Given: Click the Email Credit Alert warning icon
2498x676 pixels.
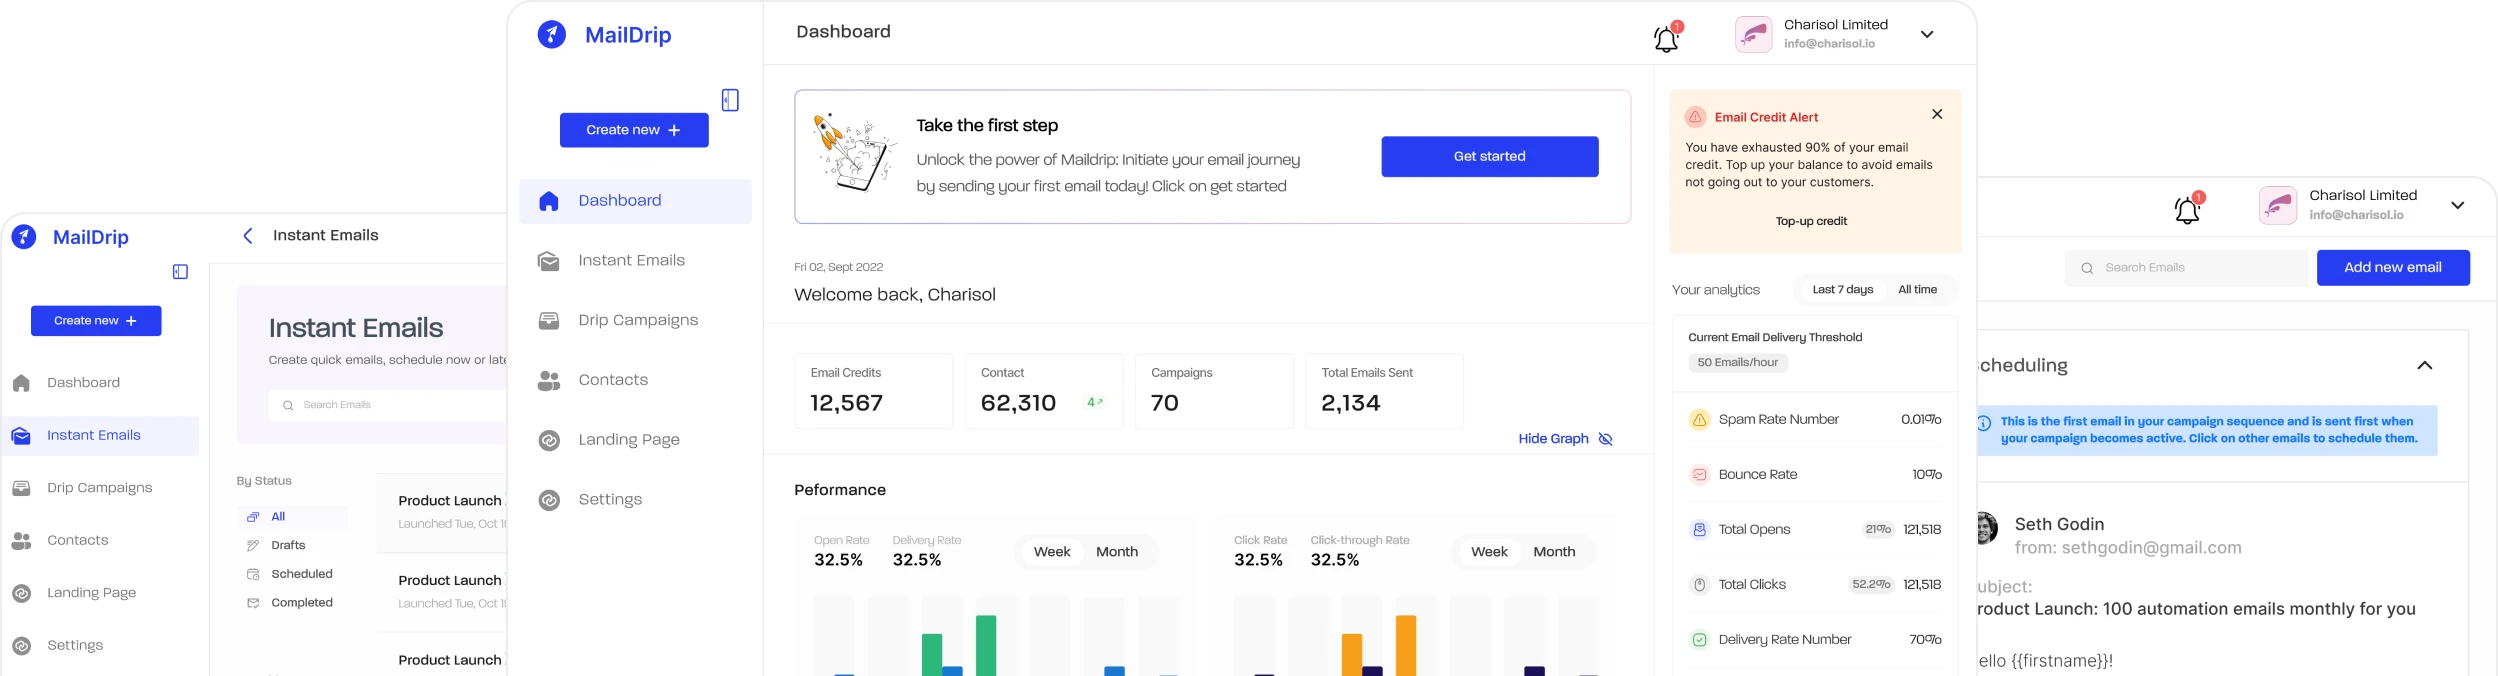Looking at the screenshot, I should point(1695,117).
